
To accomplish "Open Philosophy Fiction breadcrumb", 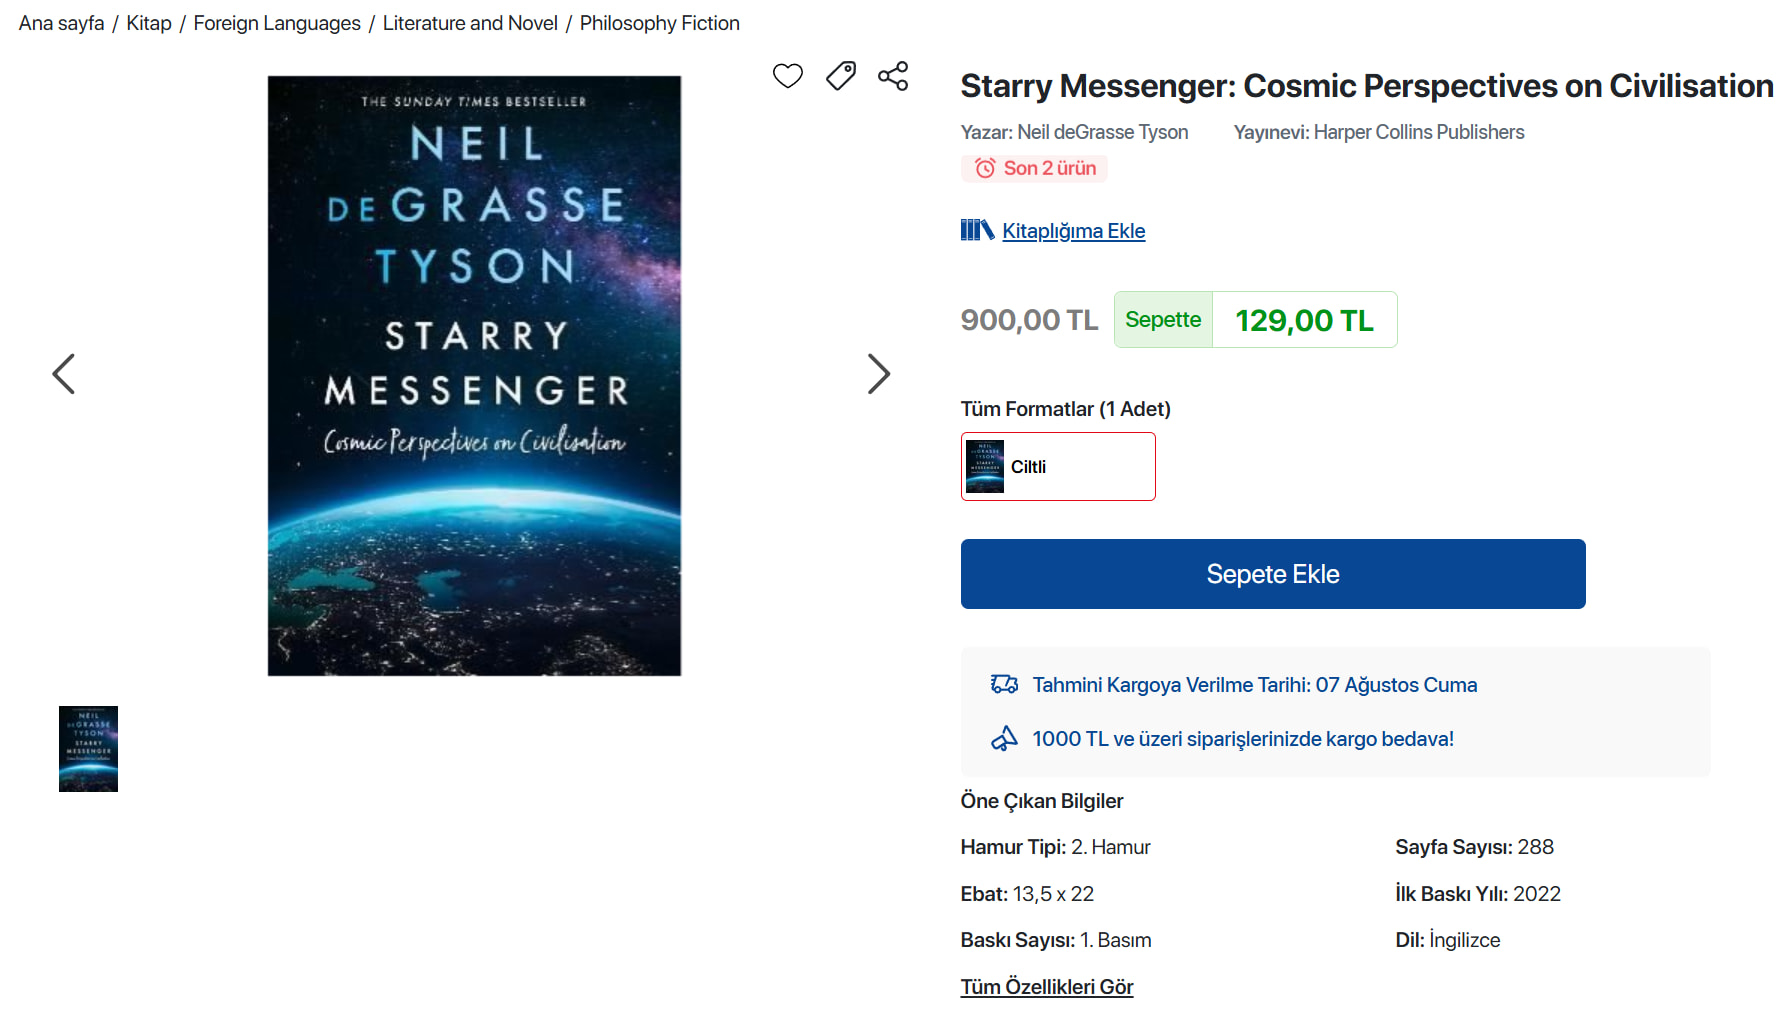I will (660, 23).
